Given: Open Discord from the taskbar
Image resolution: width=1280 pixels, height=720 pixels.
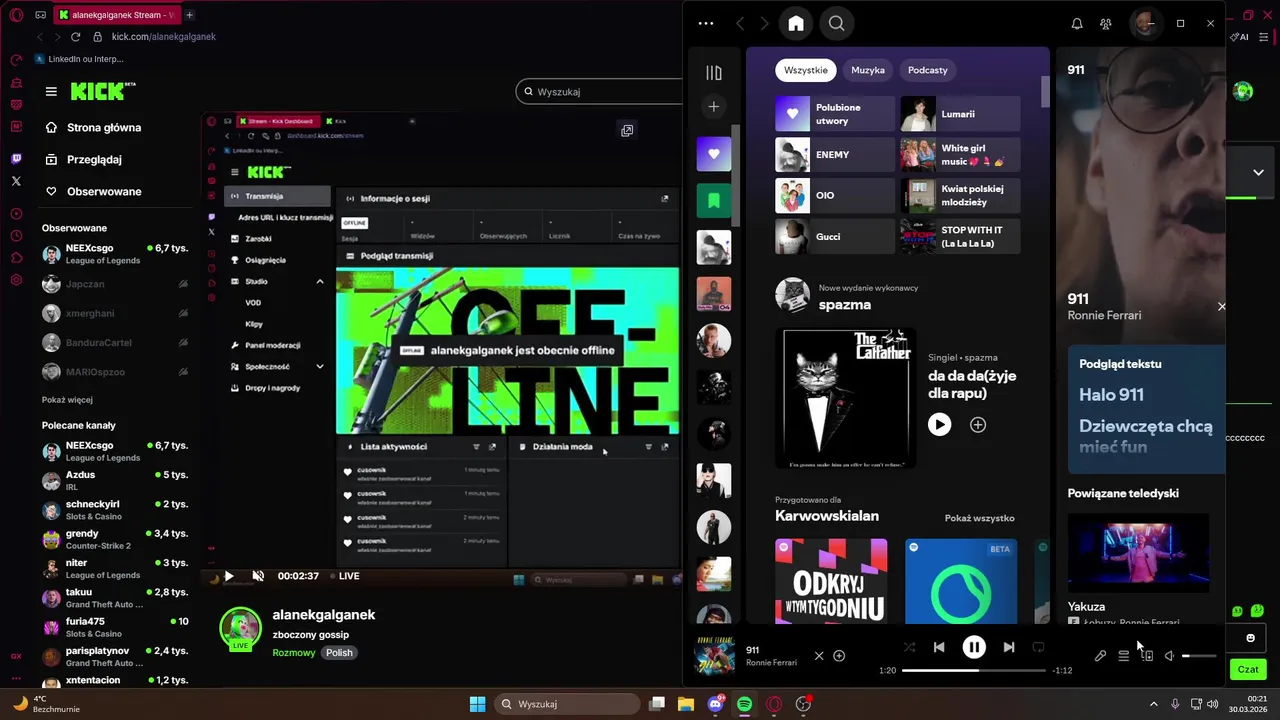Looking at the screenshot, I should (715, 704).
